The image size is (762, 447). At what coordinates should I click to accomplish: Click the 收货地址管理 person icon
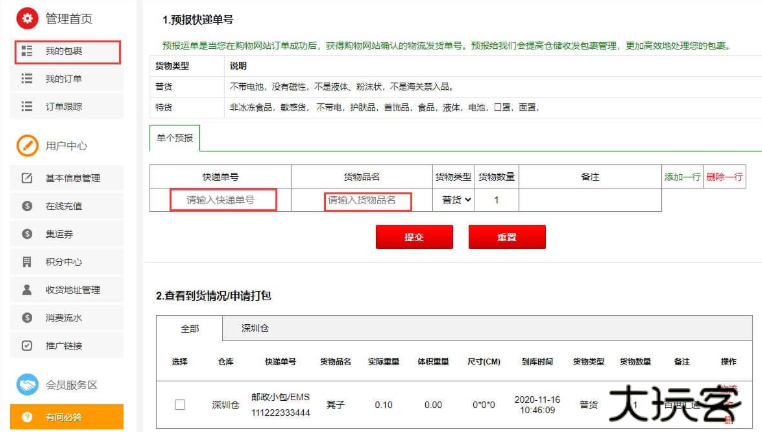coord(27,290)
